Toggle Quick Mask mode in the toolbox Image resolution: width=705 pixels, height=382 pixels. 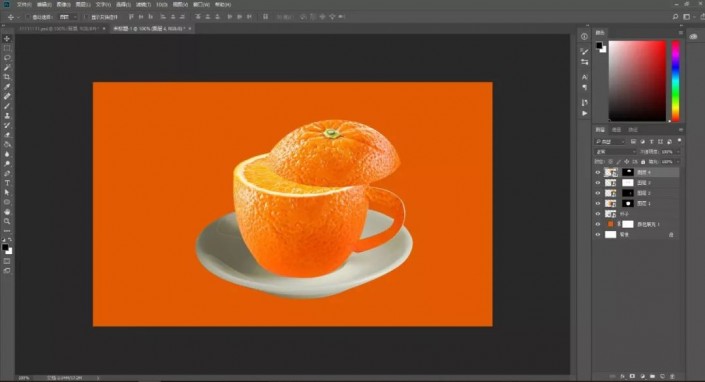click(7, 261)
